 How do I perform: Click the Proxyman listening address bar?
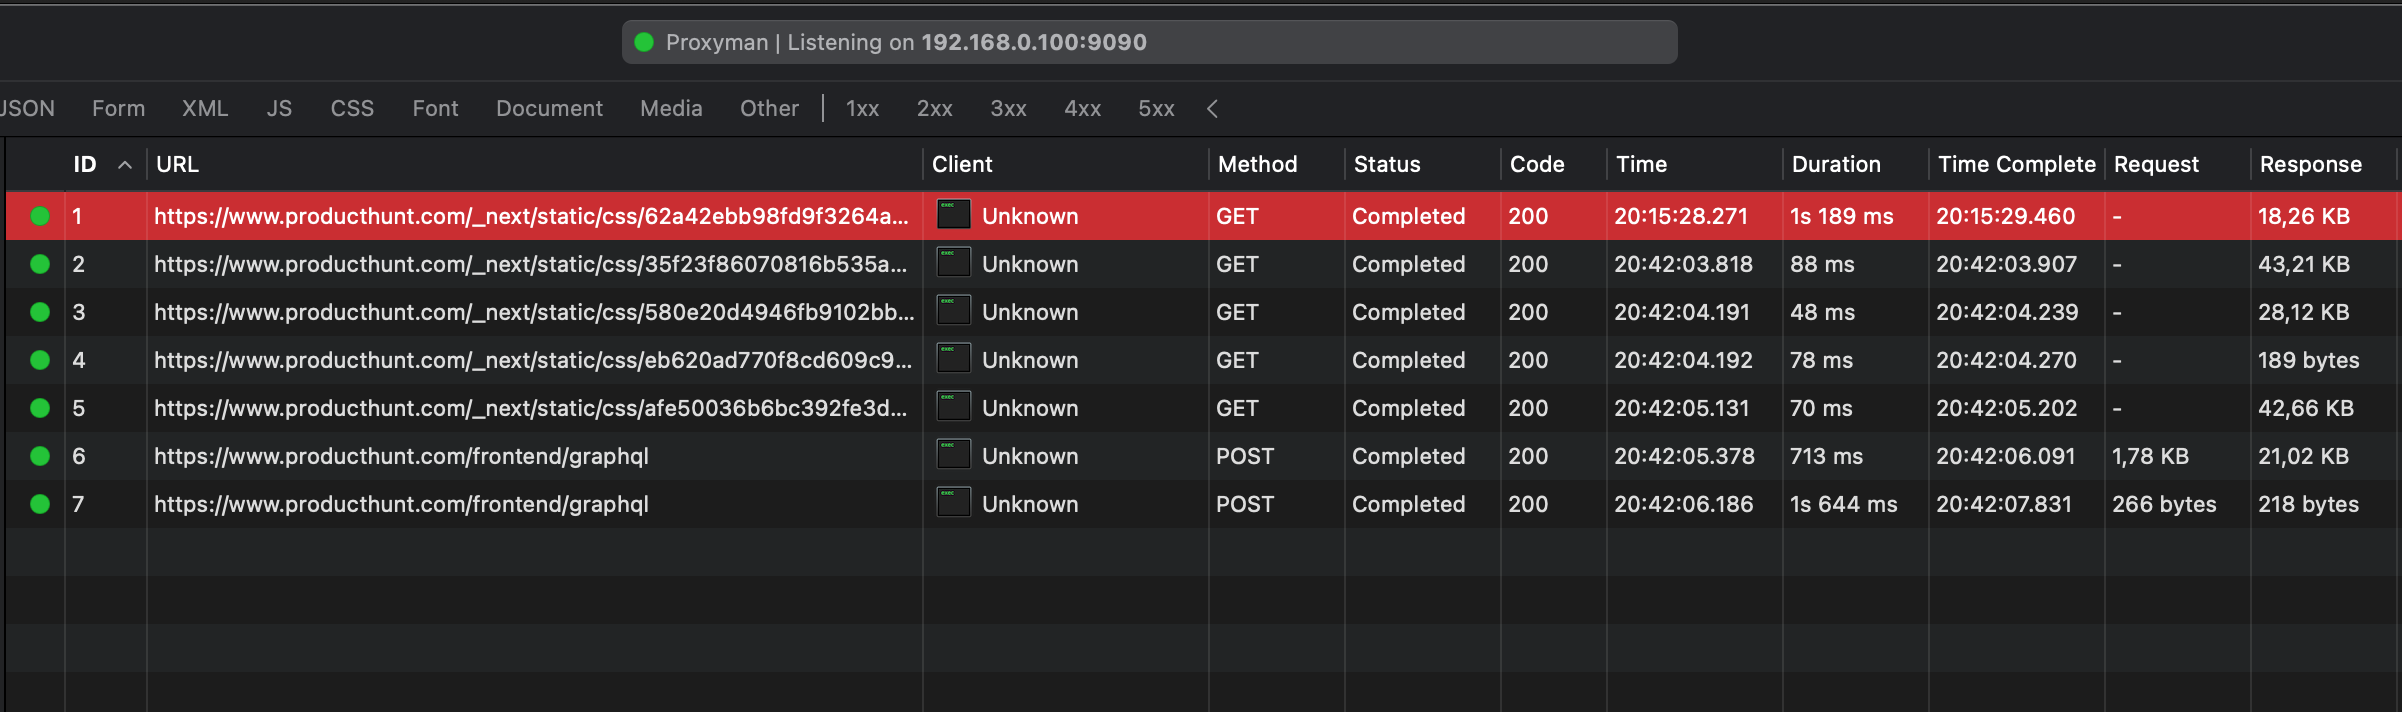coord(1149,42)
